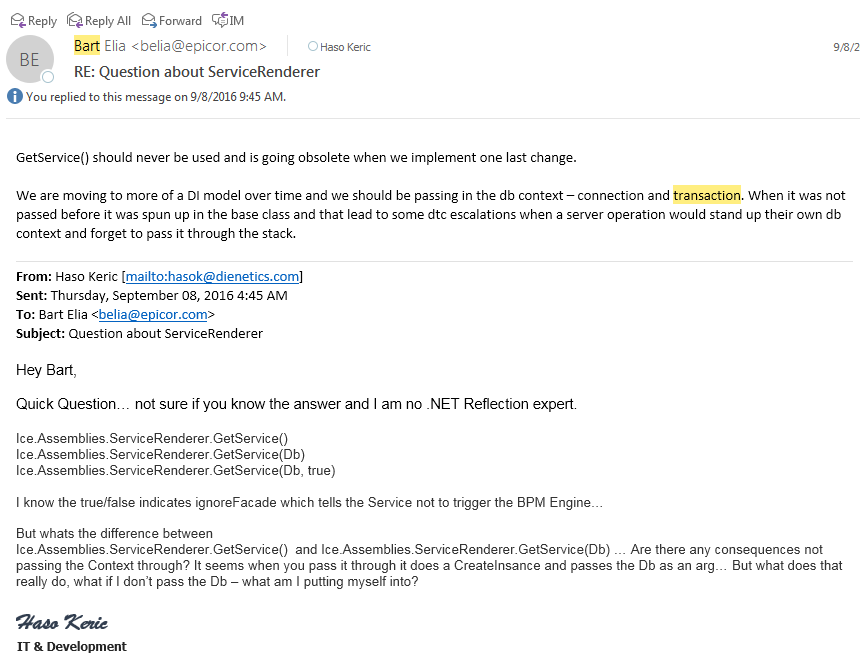Click IM button label
Image resolution: width=860 pixels, height=660 pixels.
point(237,21)
